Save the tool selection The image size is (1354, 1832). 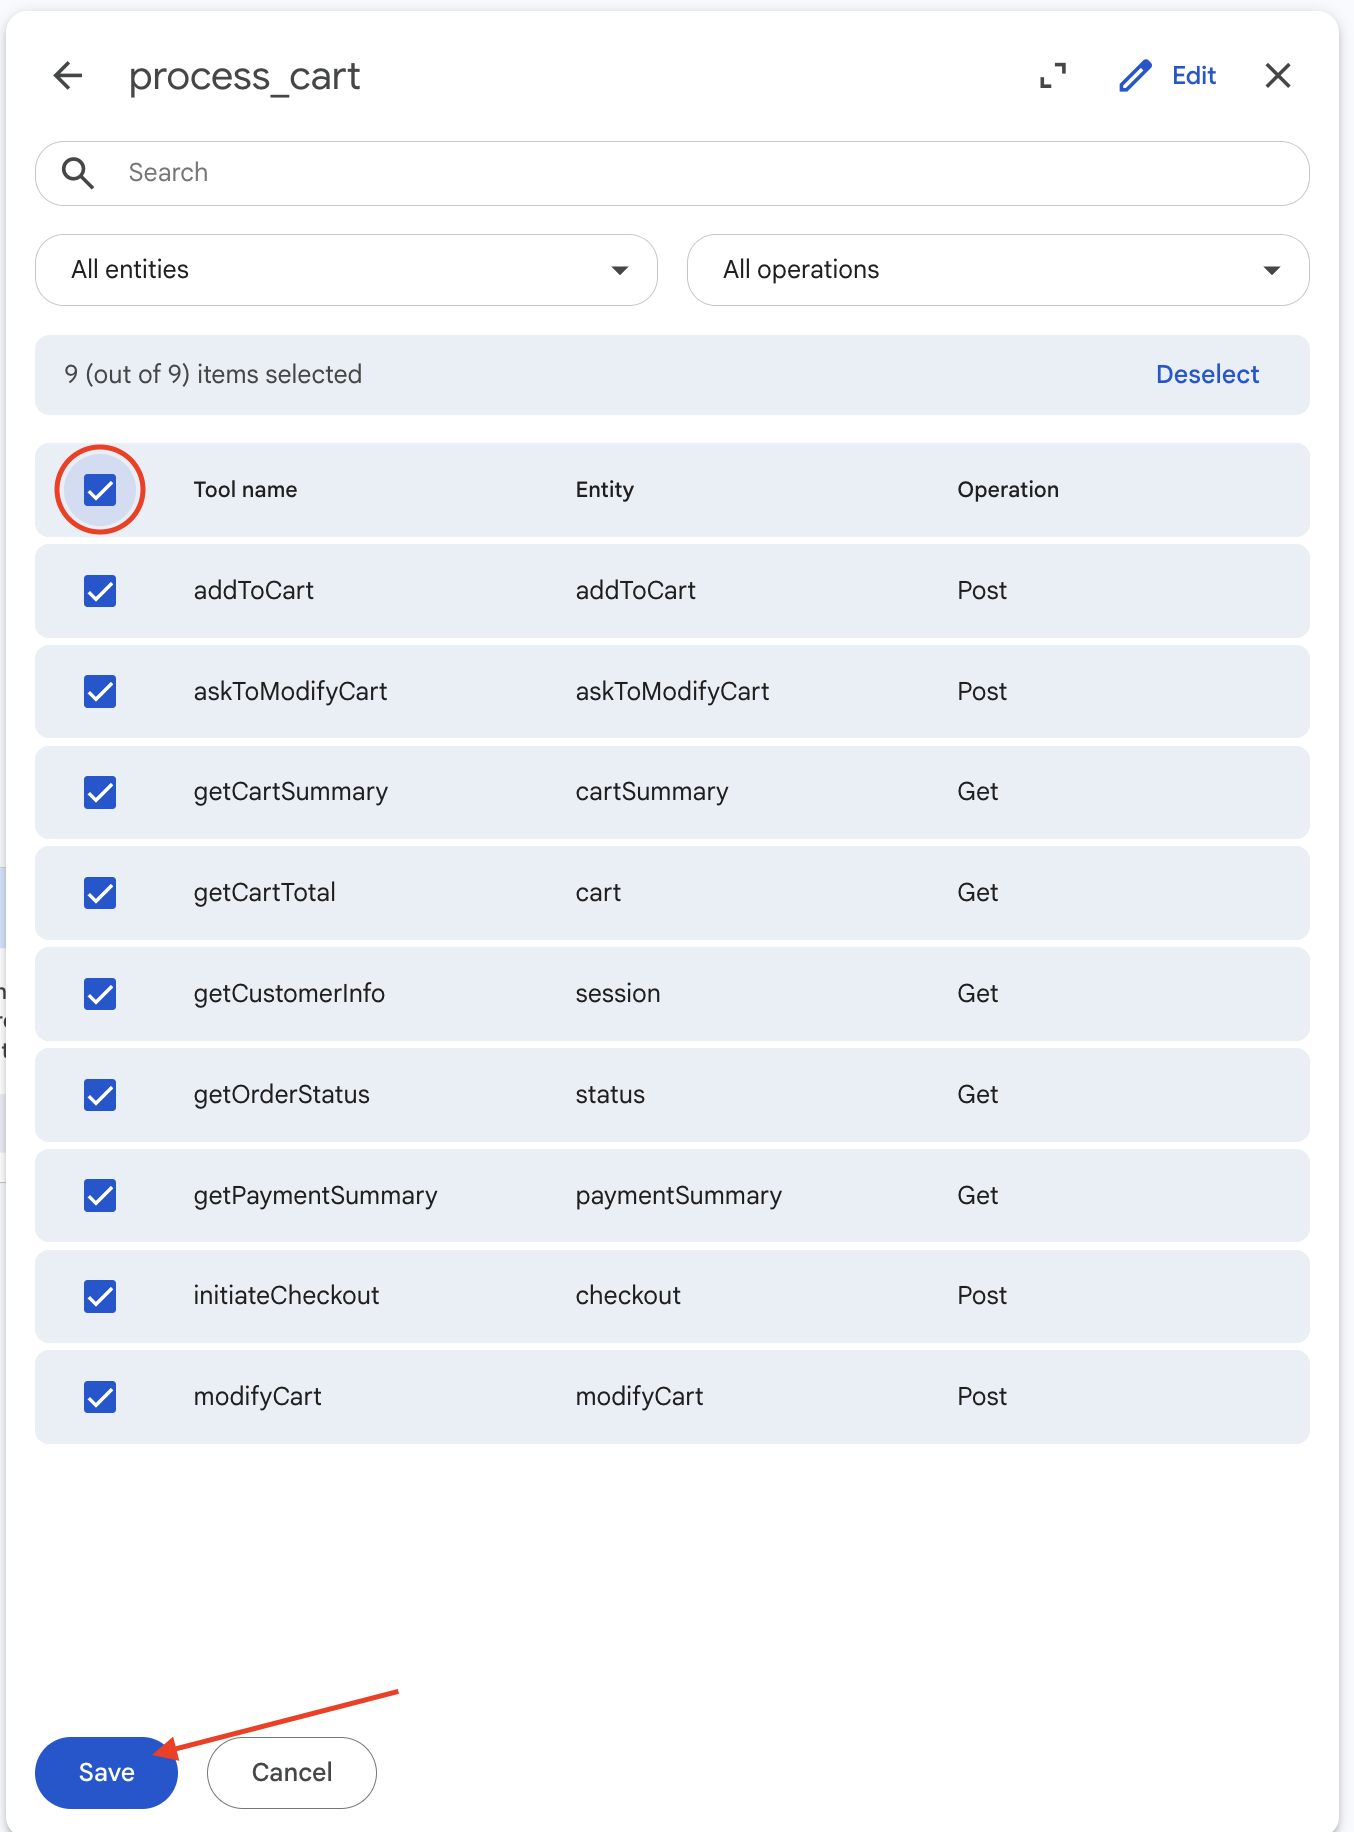(x=106, y=1772)
